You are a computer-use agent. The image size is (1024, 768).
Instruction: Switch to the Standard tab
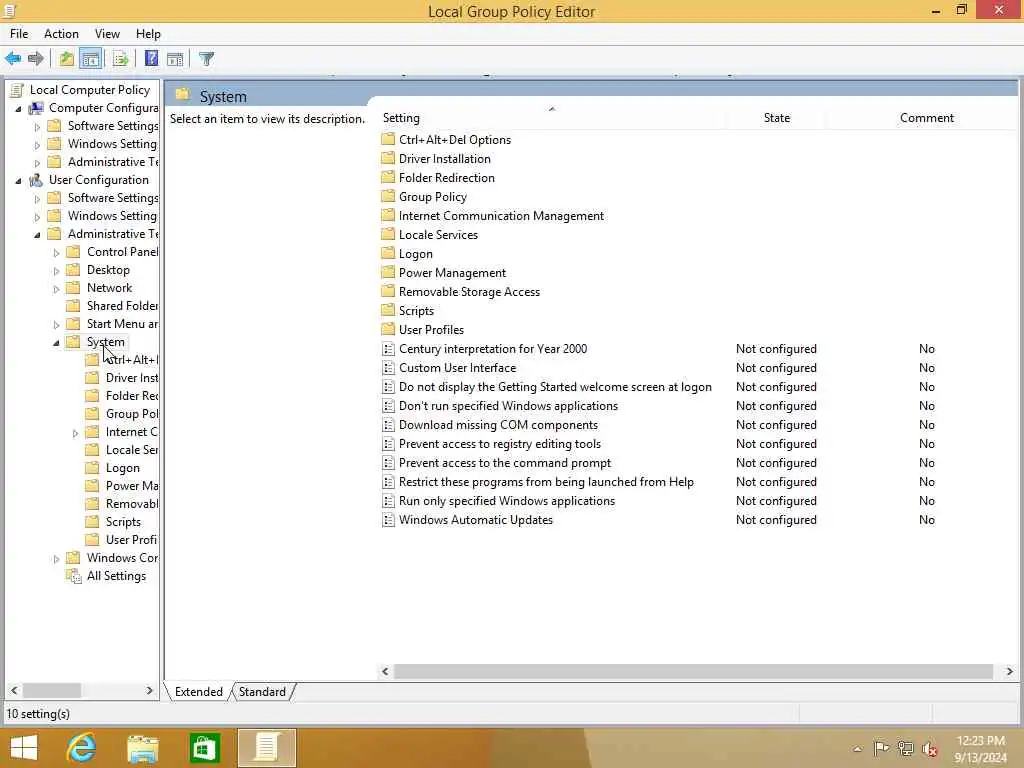coord(262,692)
